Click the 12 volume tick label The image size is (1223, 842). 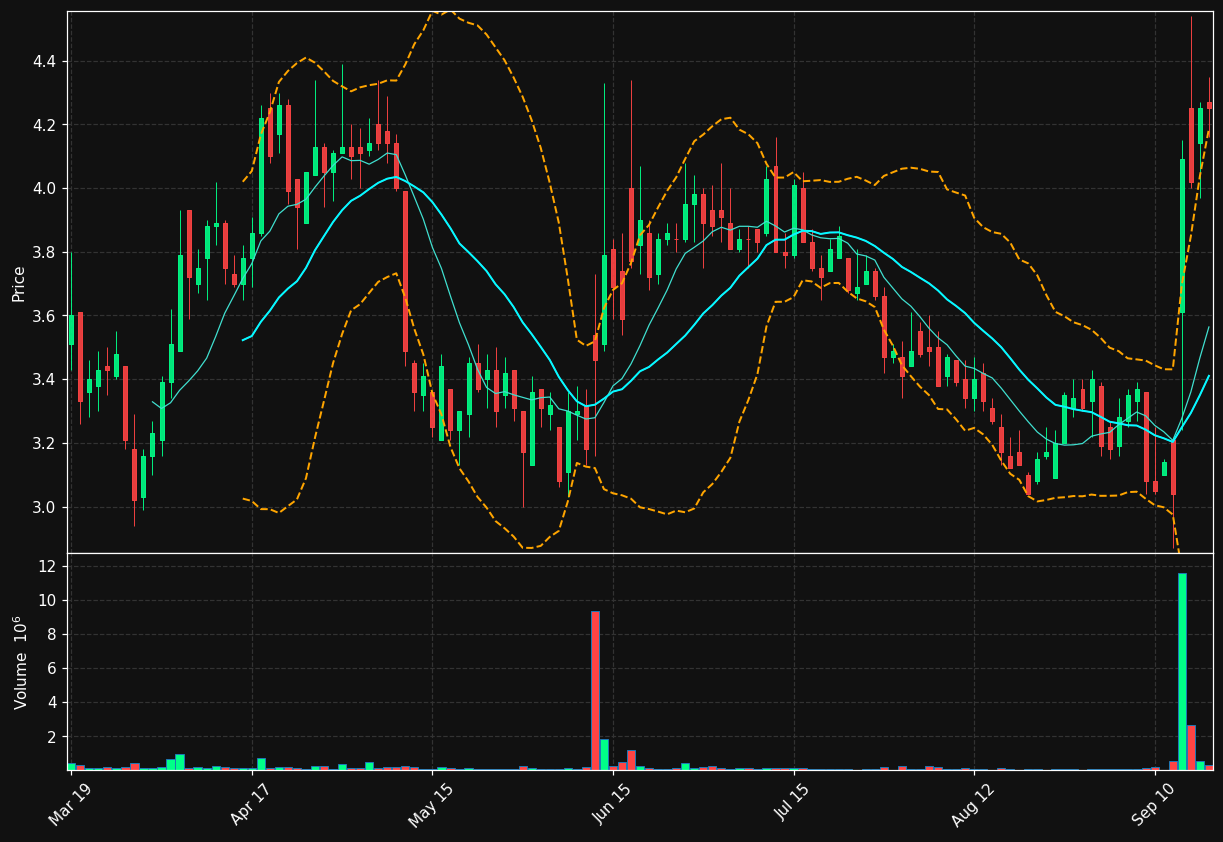pos(49,566)
